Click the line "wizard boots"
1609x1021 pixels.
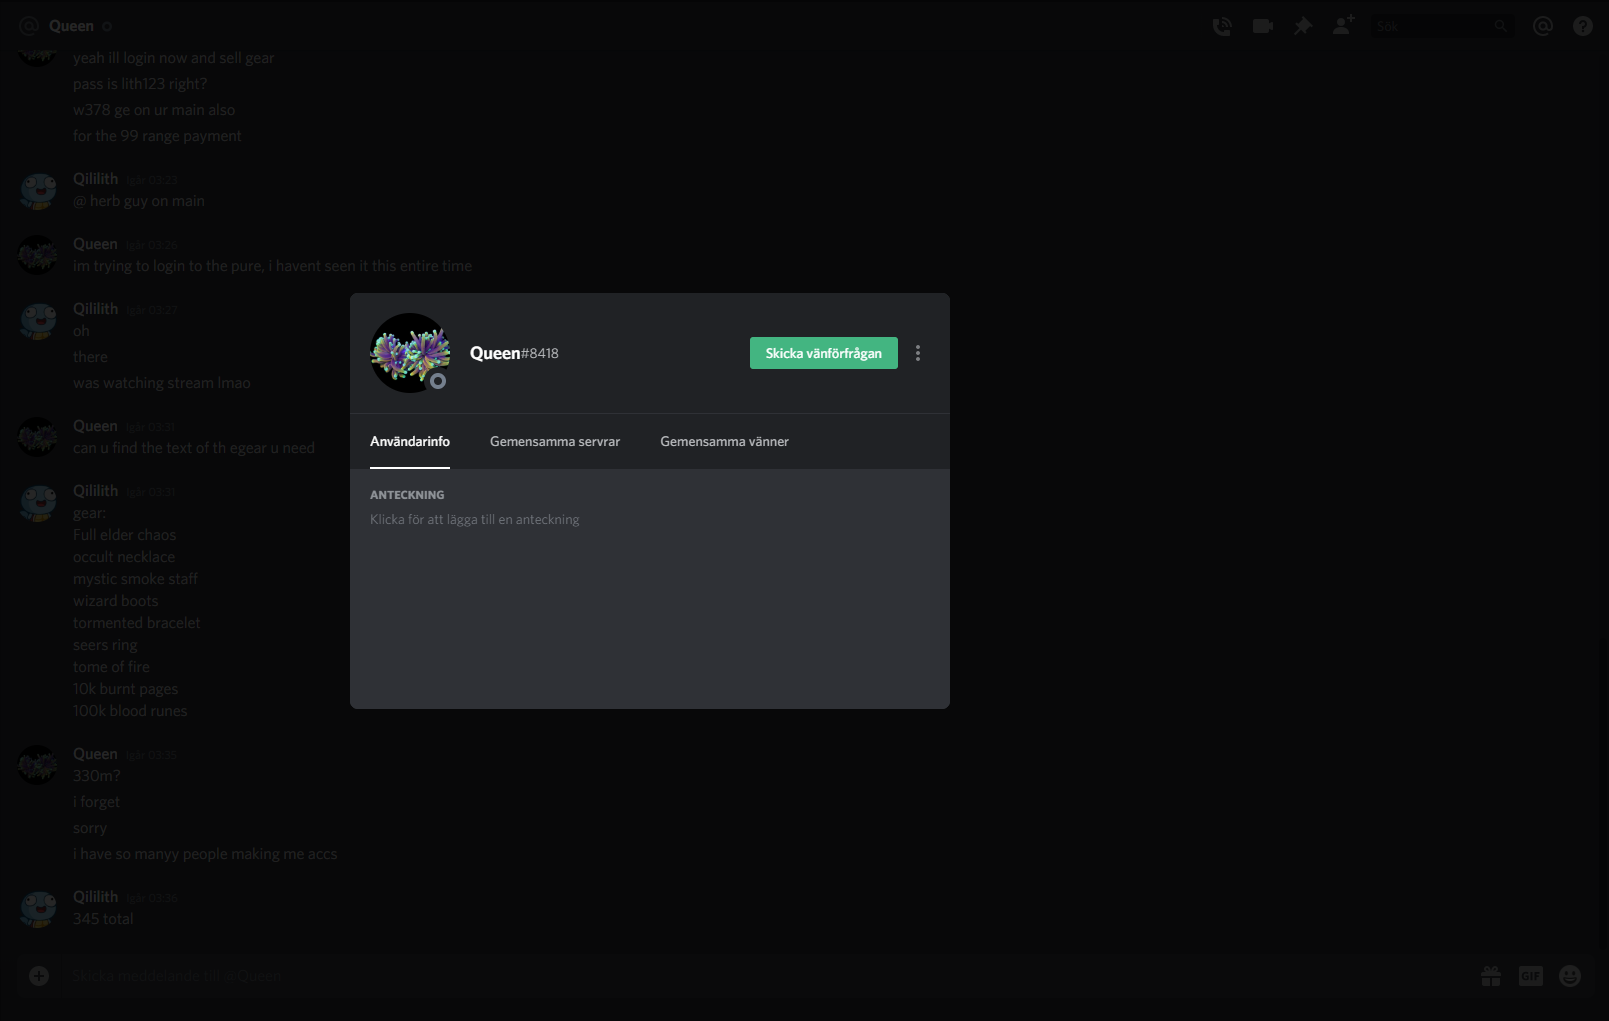tap(116, 601)
